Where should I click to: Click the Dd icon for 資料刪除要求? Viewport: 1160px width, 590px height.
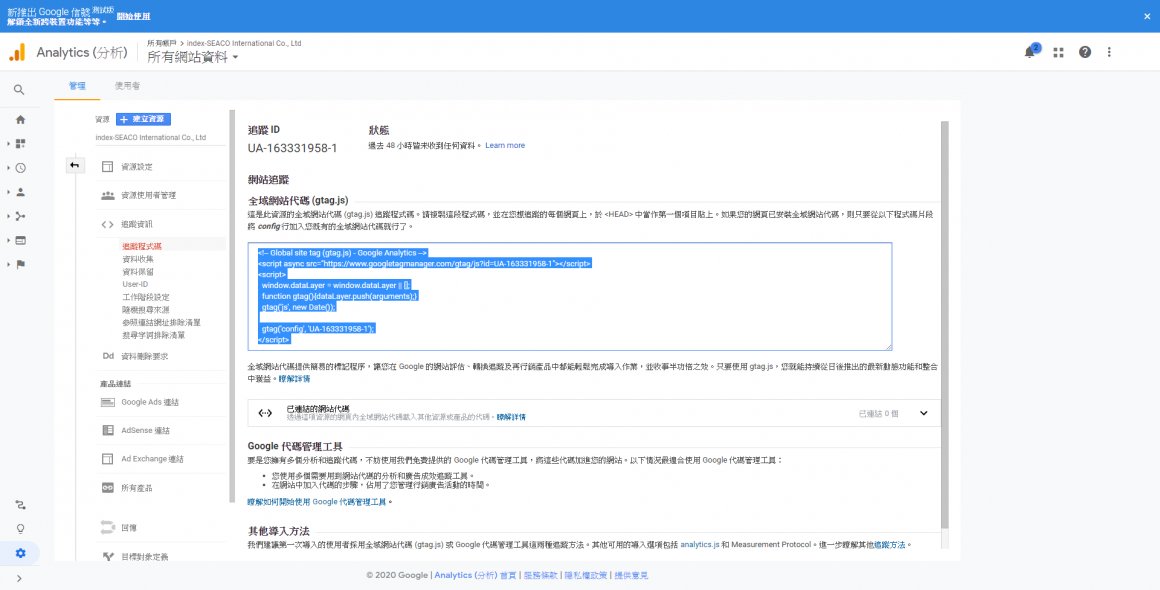point(107,356)
